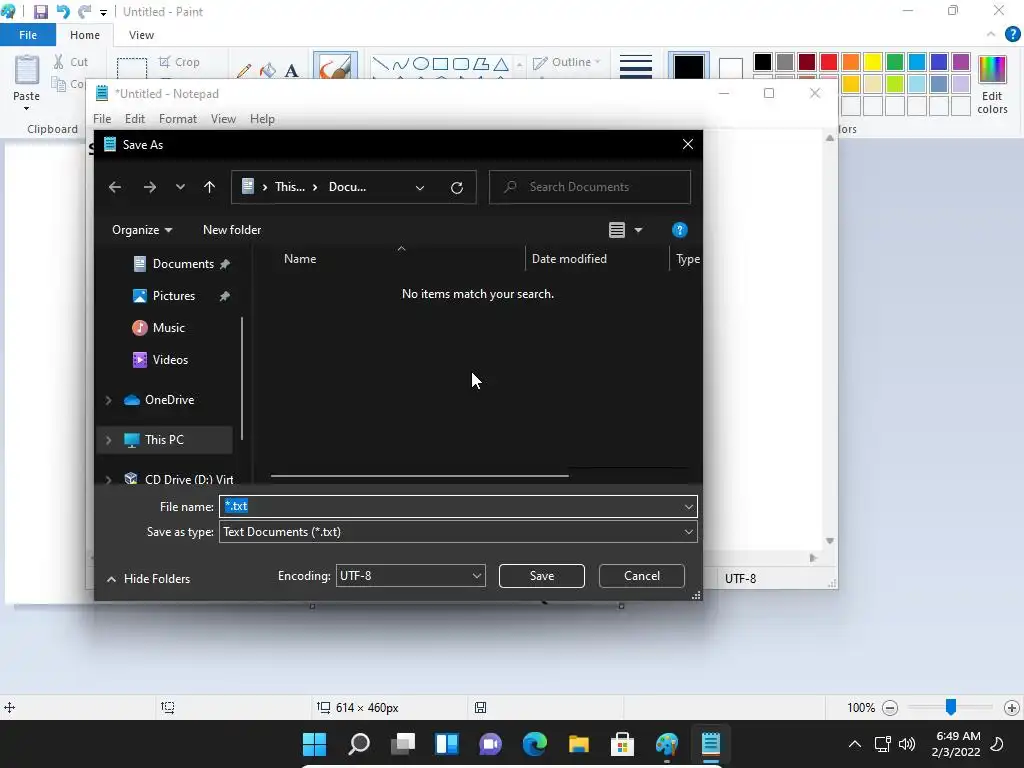Select Paint's Brushes tool
Image resolution: width=1024 pixels, height=768 pixels.
coord(335,66)
